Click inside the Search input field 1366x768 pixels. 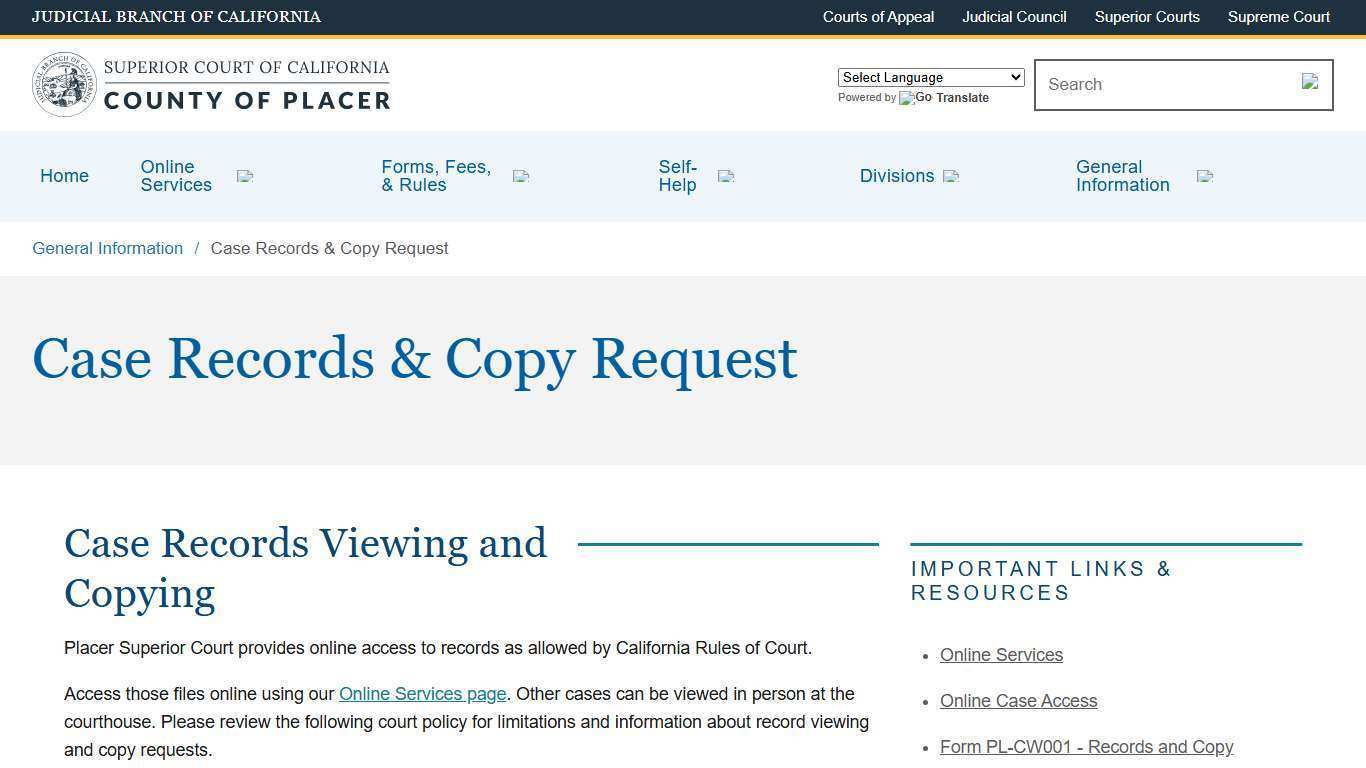(1150, 84)
